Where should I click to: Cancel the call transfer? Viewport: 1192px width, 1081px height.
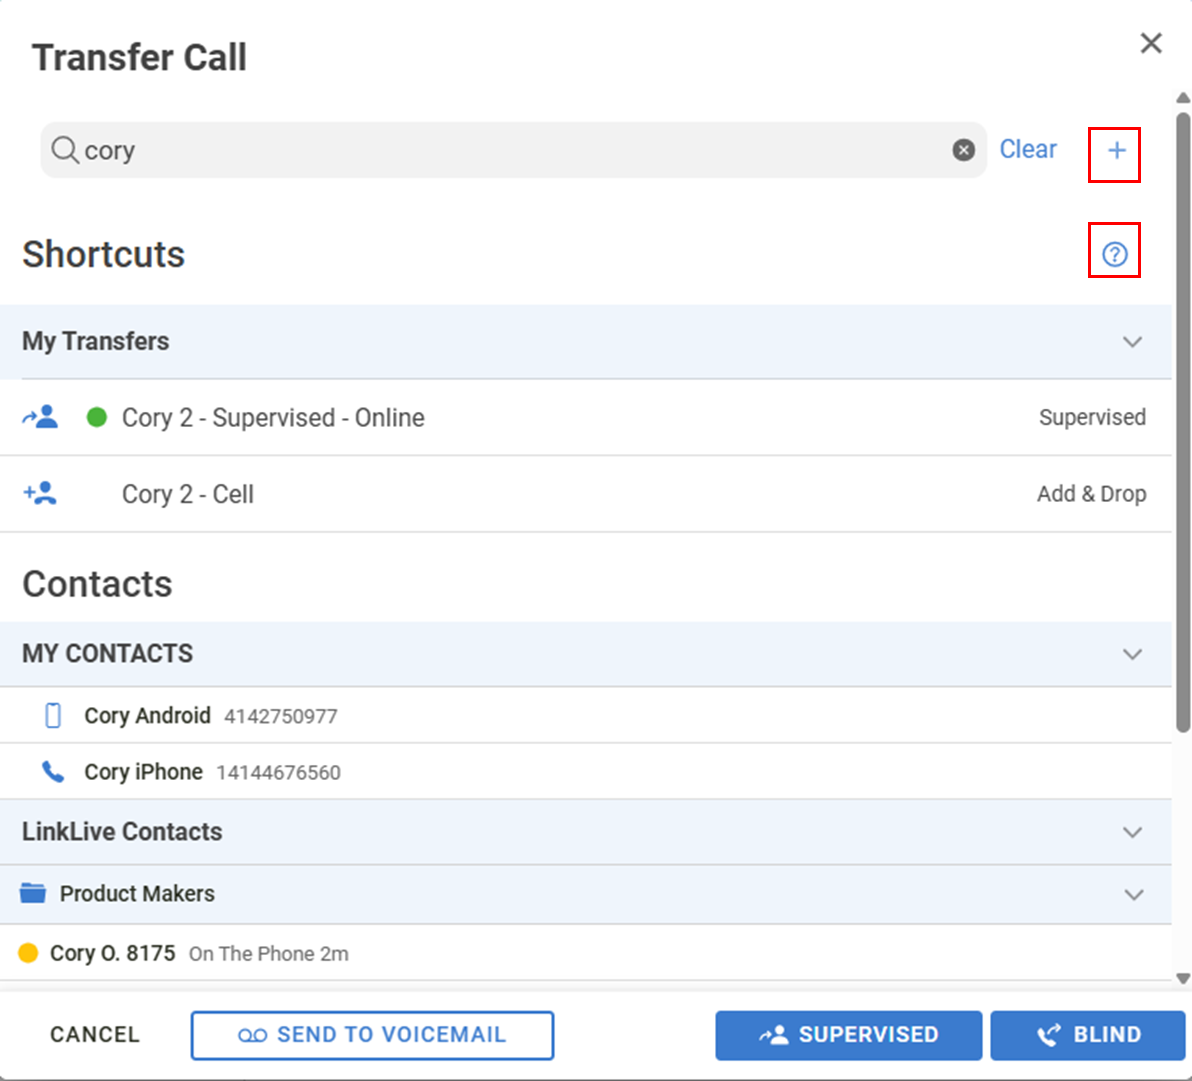[95, 1035]
